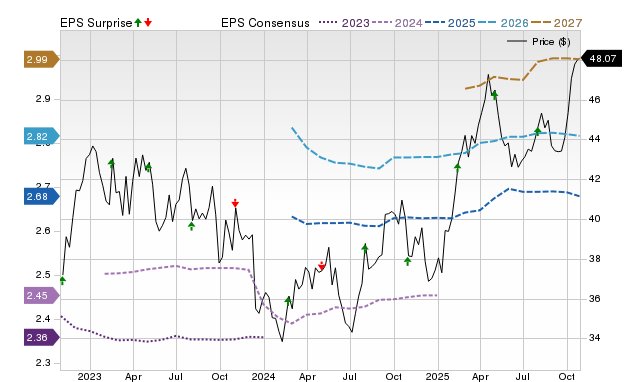Click the 34 label on the price axis

click(595, 338)
